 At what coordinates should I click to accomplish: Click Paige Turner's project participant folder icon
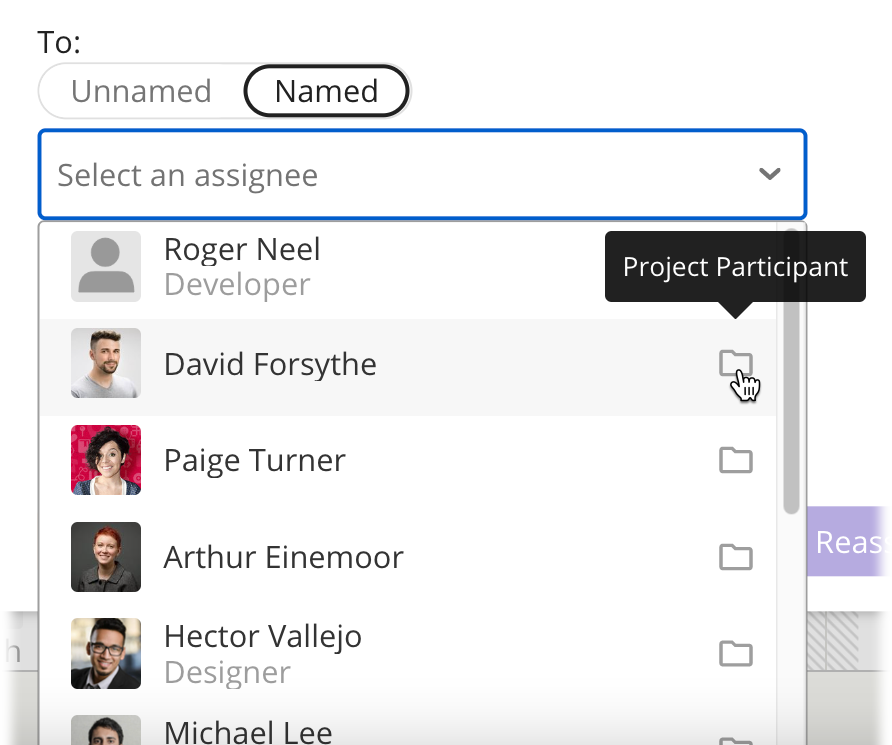735,460
